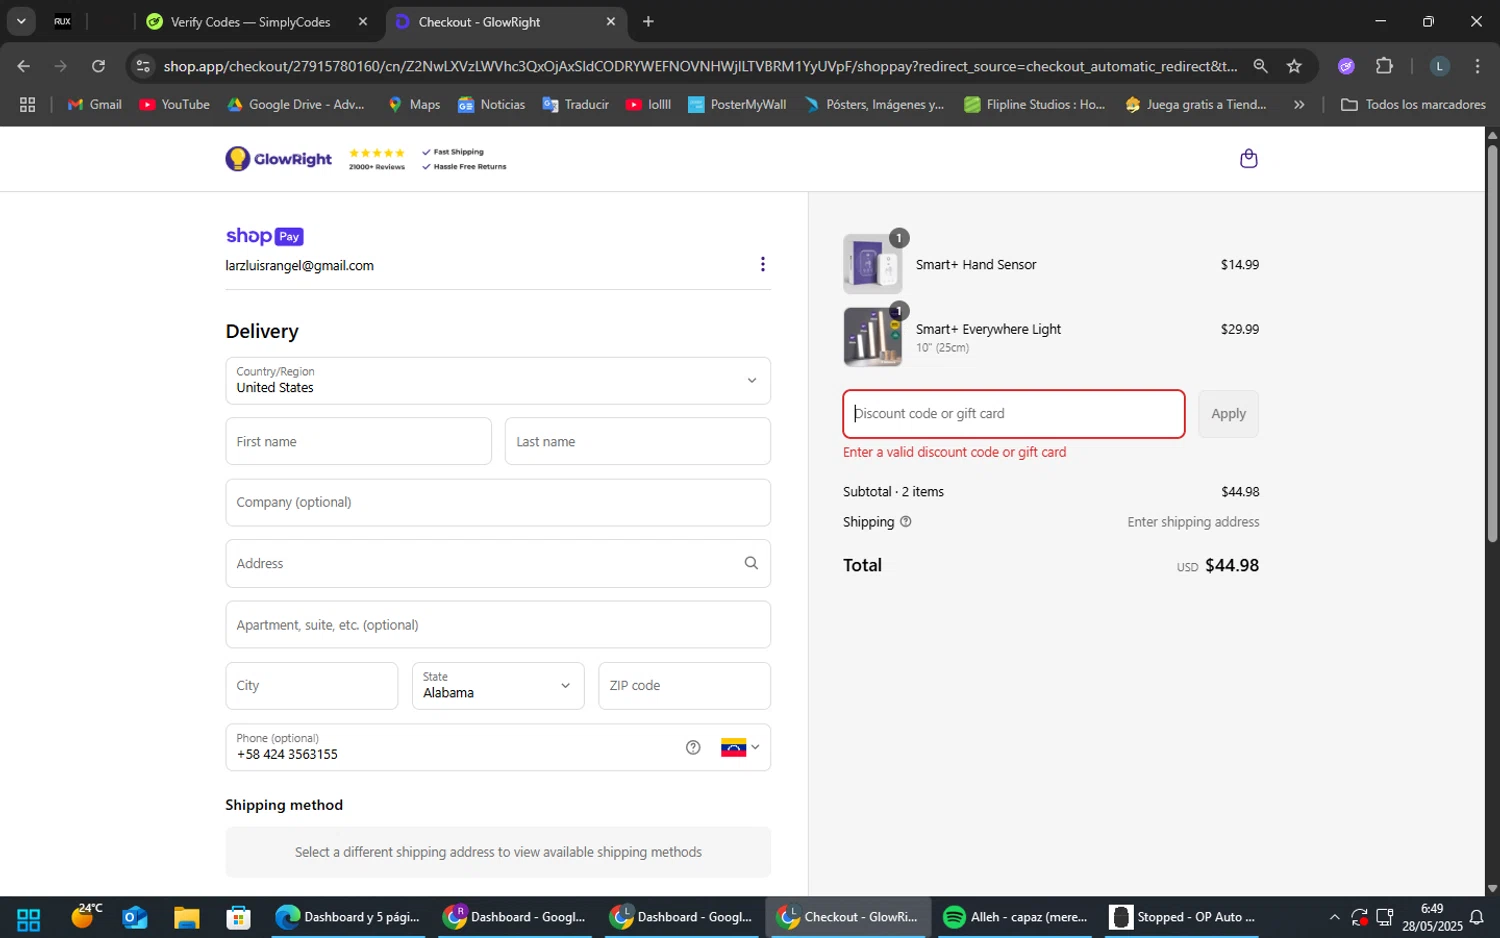Open Outlook from the taskbar
This screenshot has height=938, width=1500.
pos(134,918)
